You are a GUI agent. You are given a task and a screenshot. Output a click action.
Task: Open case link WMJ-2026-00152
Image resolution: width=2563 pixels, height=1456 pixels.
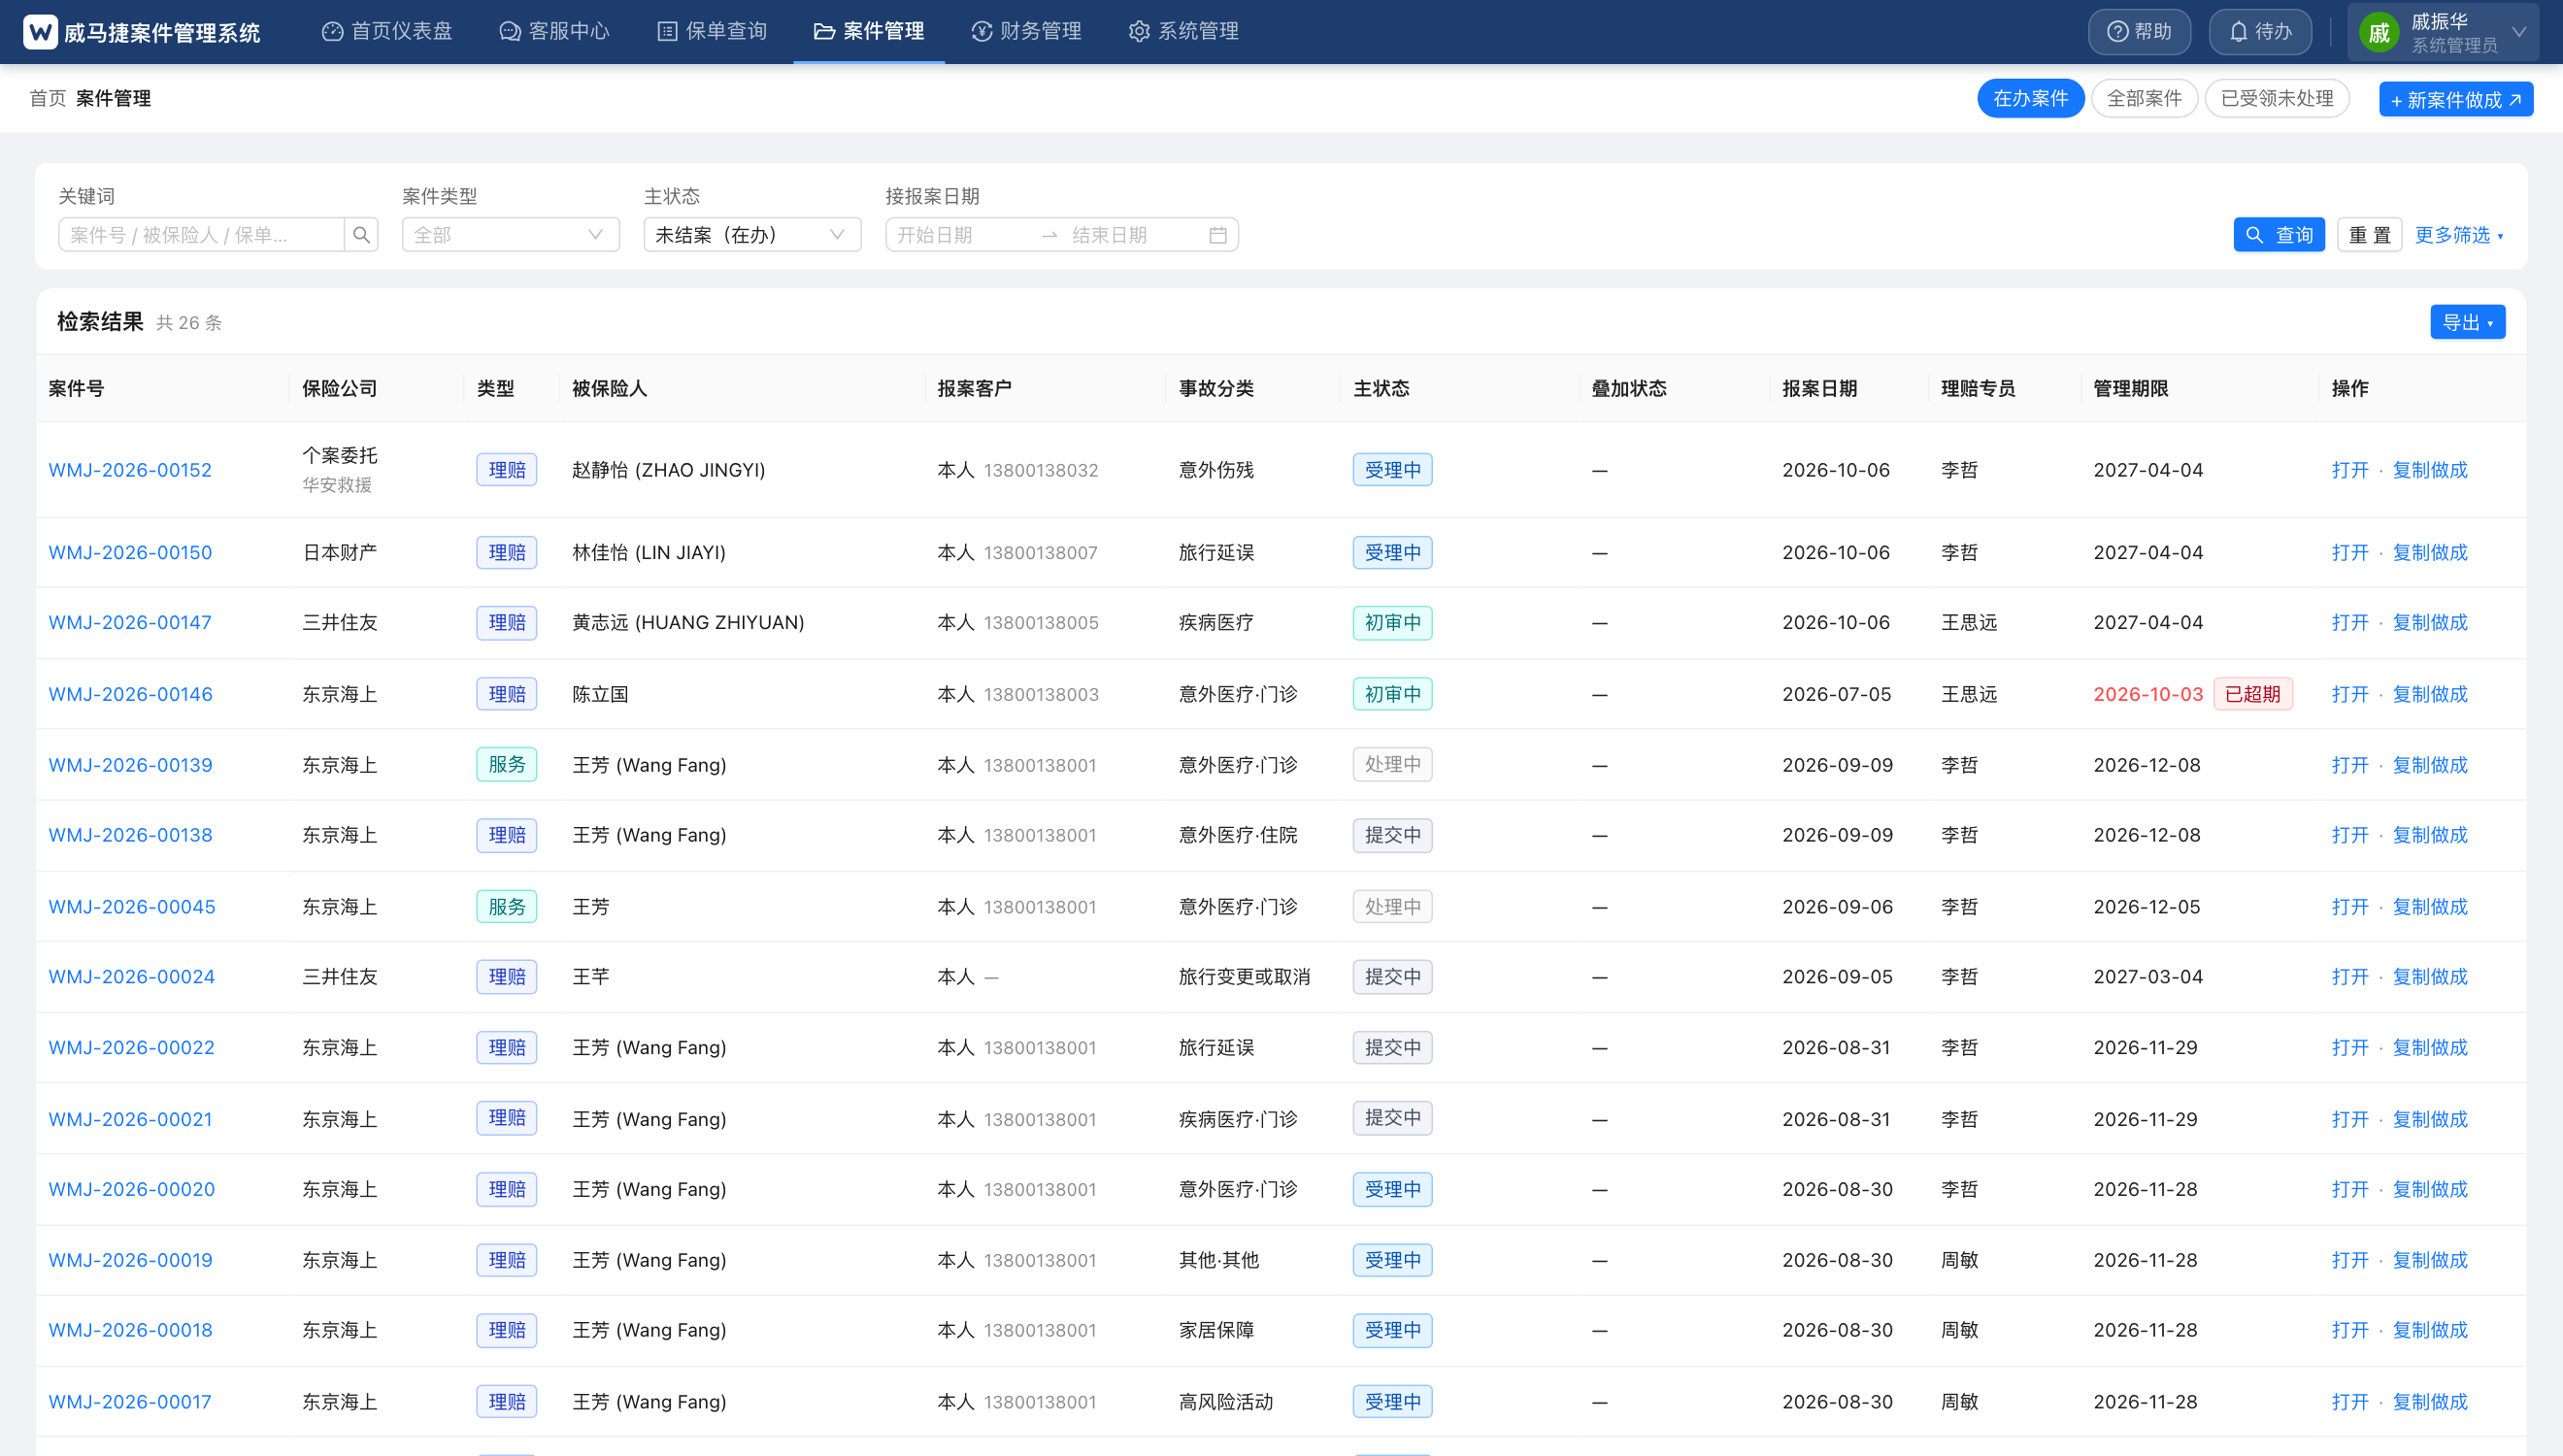coord(130,470)
